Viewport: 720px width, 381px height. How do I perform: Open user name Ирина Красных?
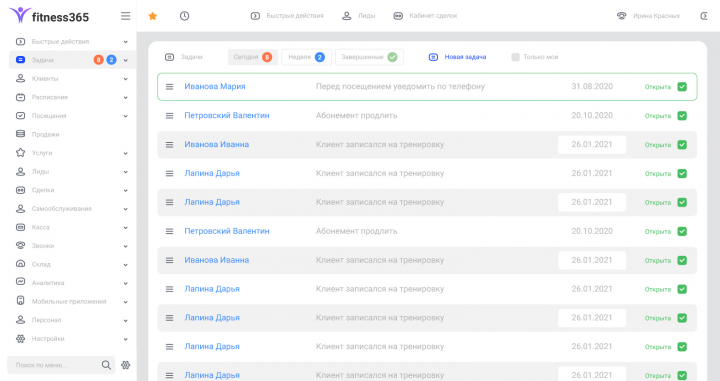click(x=656, y=16)
